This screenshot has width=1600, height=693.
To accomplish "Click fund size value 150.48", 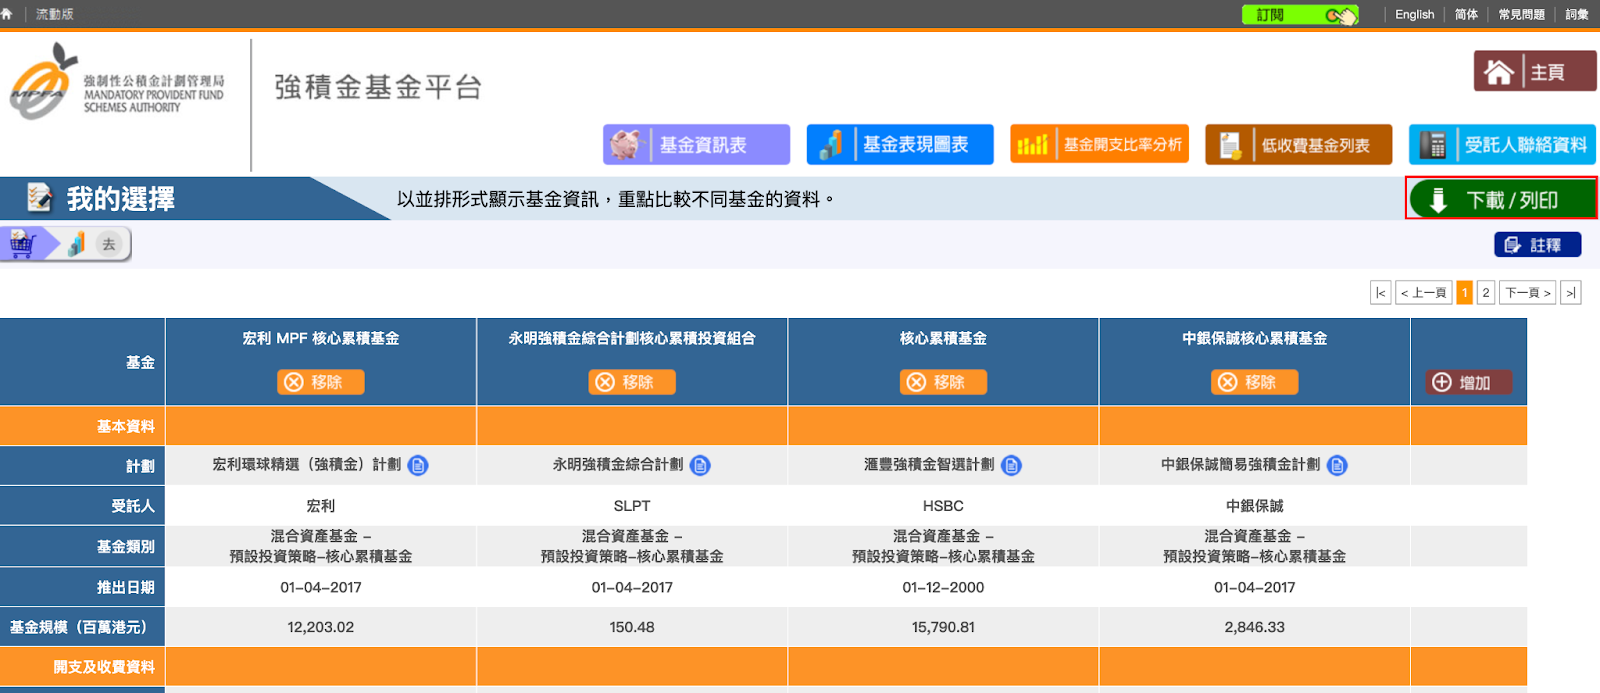I will [632, 627].
